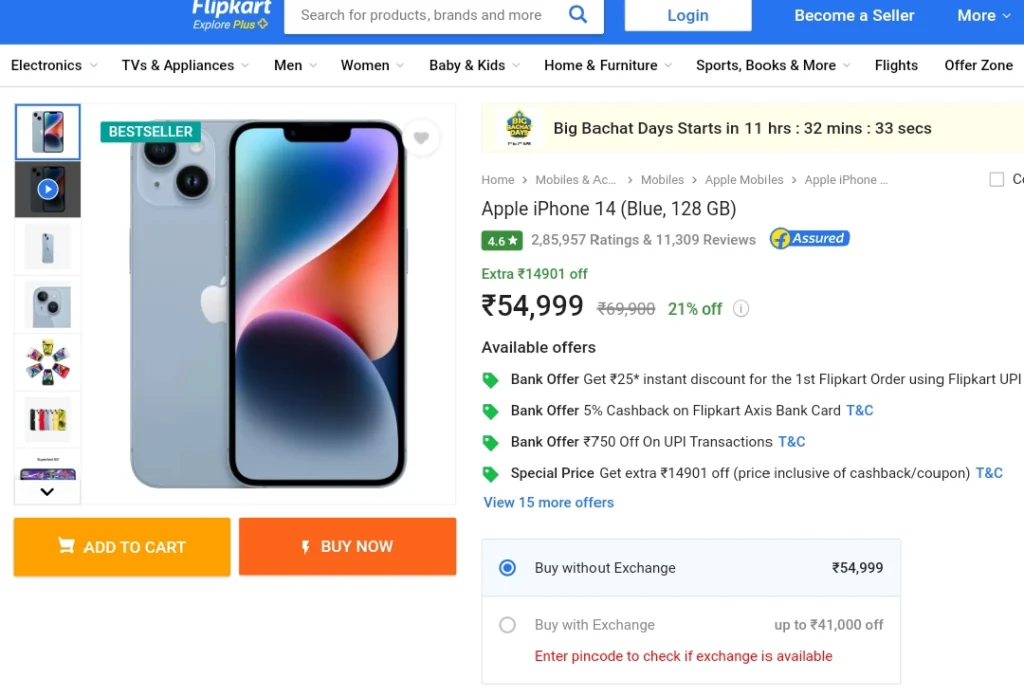Go to Offer Zone
Viewport: 1024px width, 697px height.
coord(978,65)
